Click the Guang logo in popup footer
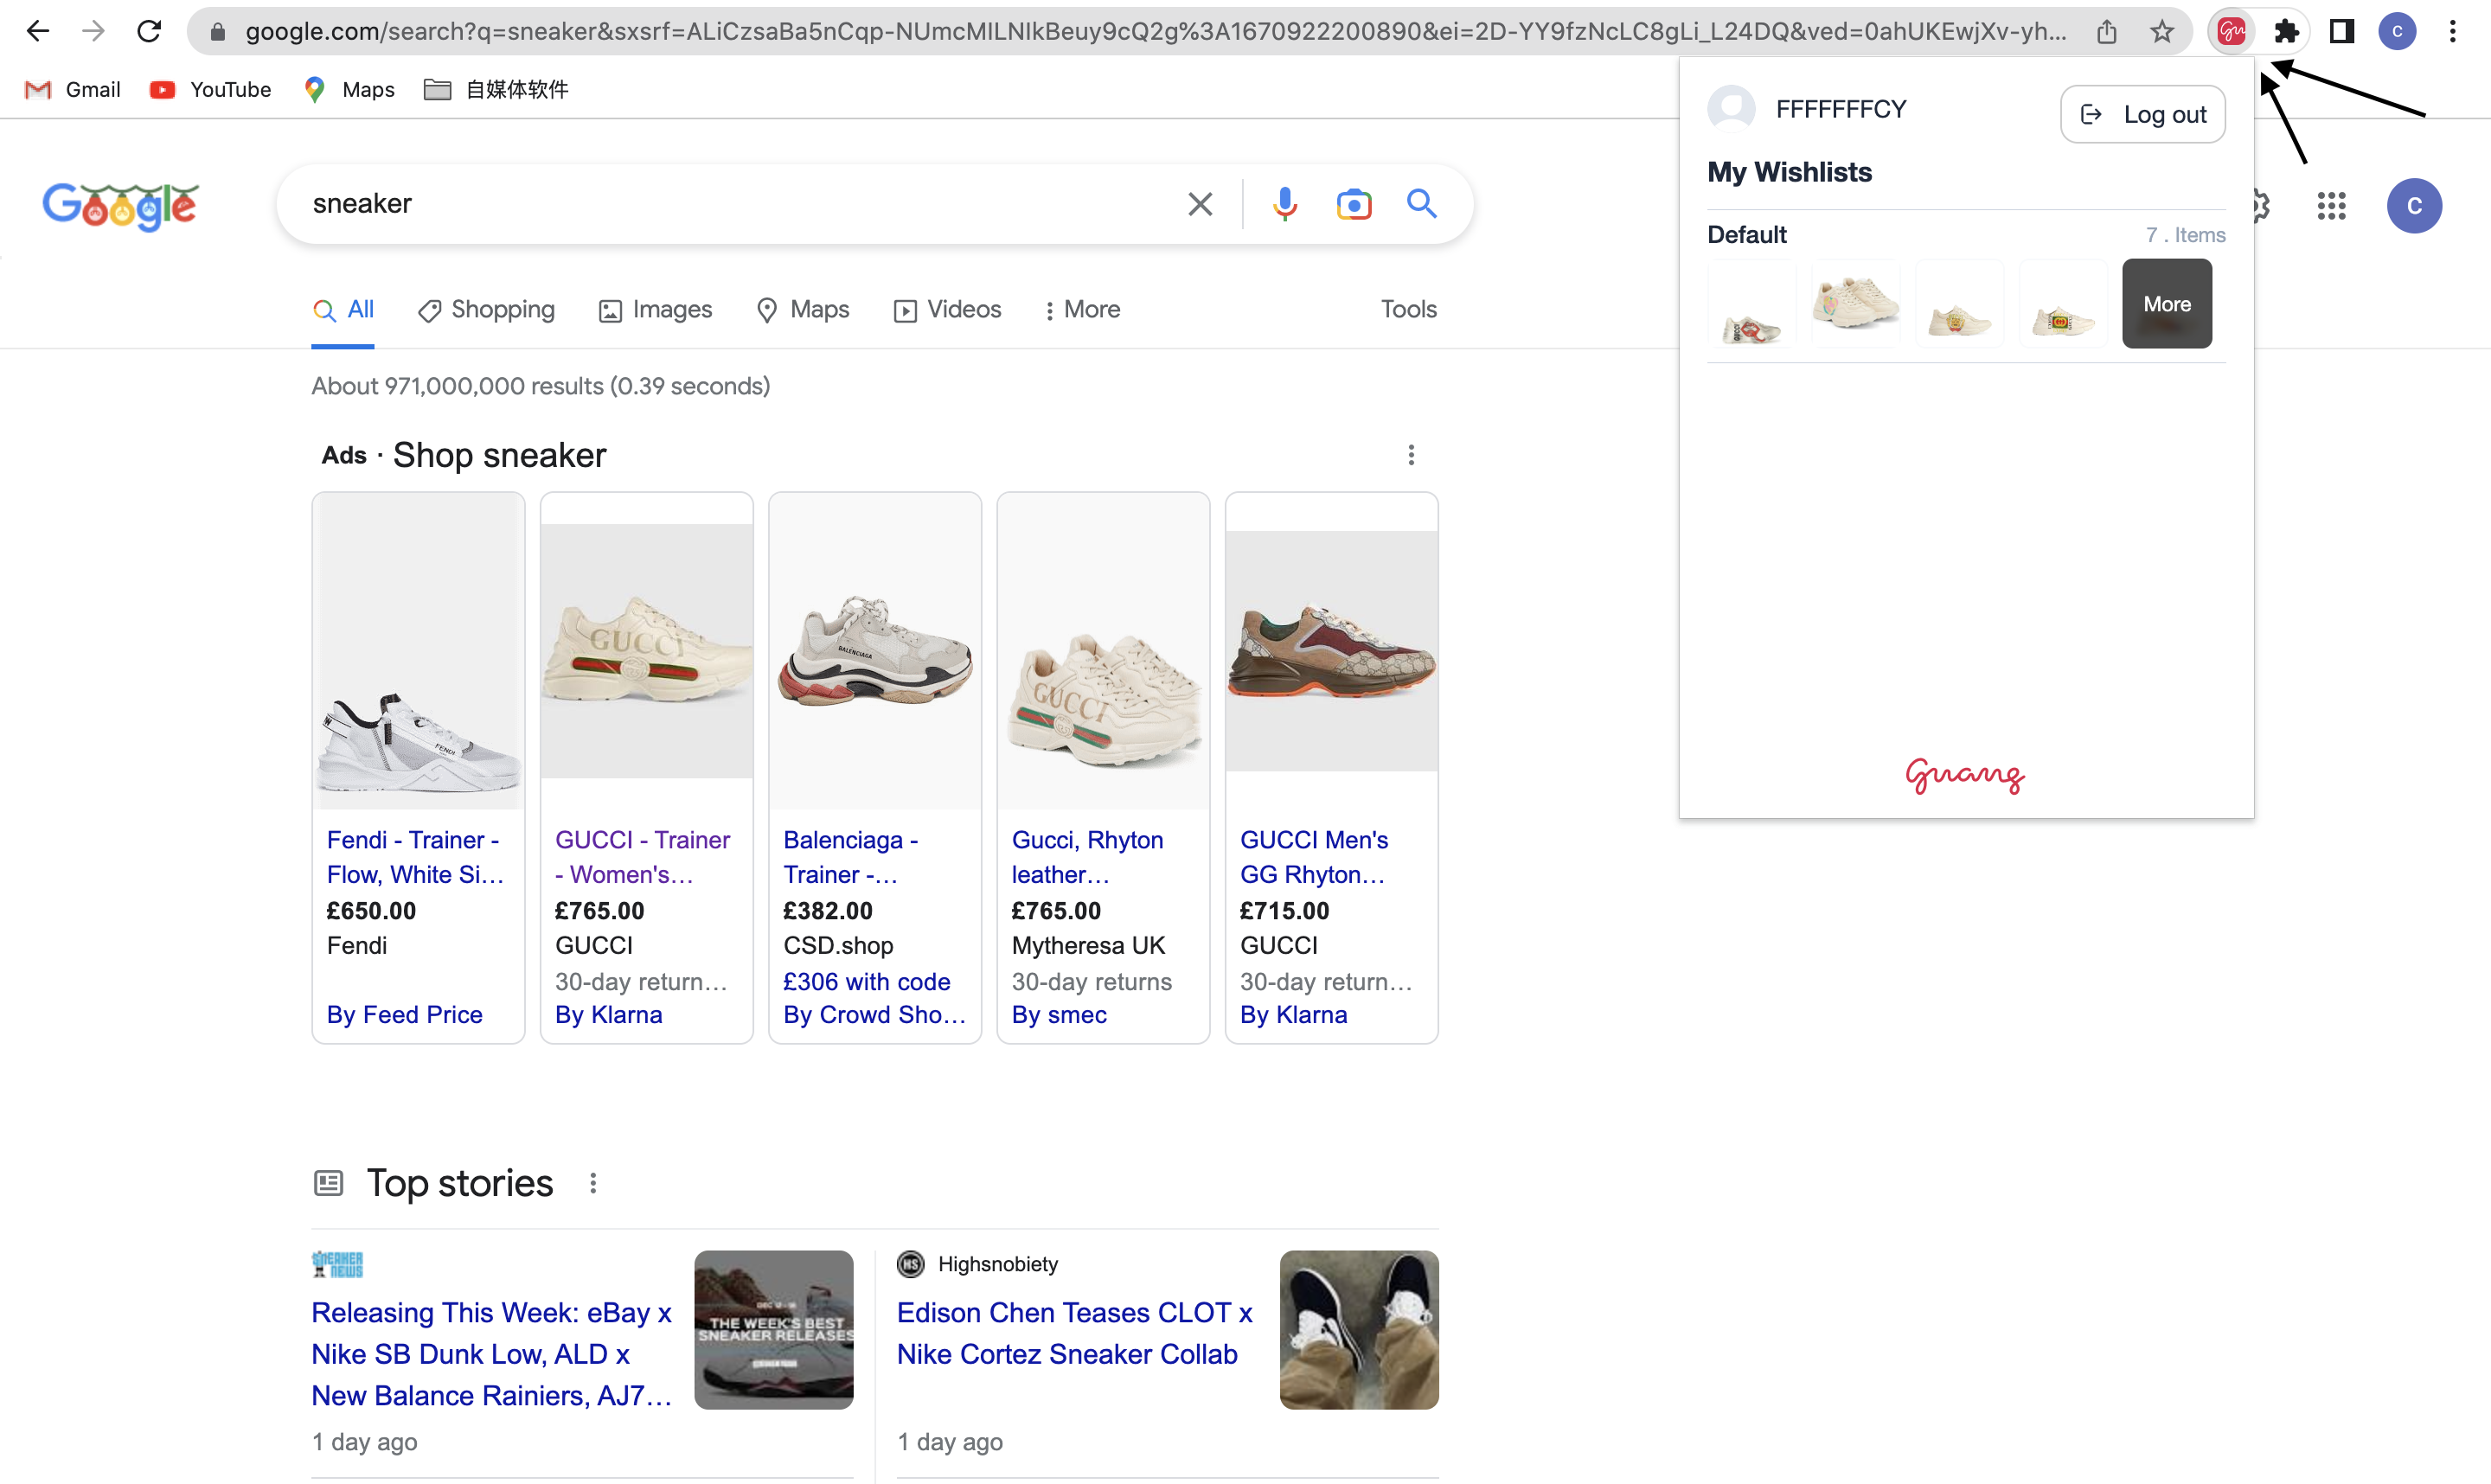The height and width of the screenshot is (1484, 2491). pos(1965,775)
